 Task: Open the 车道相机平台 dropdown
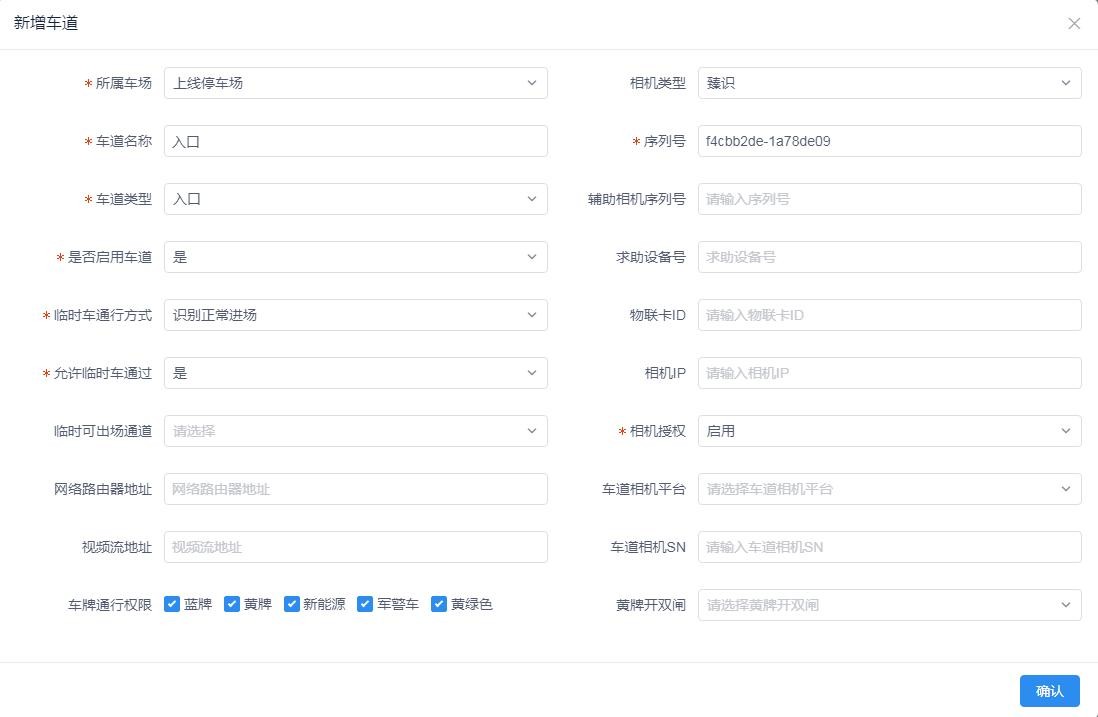[x=889, y=489]
